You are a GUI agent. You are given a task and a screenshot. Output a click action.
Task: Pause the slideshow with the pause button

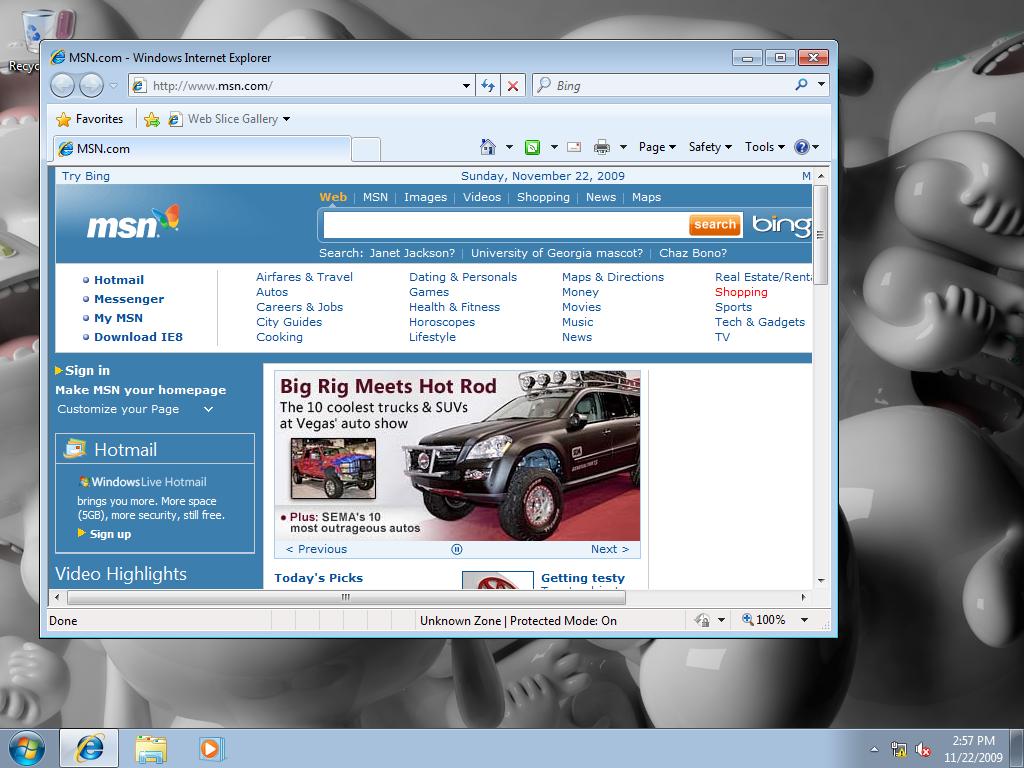coord(457,549)
